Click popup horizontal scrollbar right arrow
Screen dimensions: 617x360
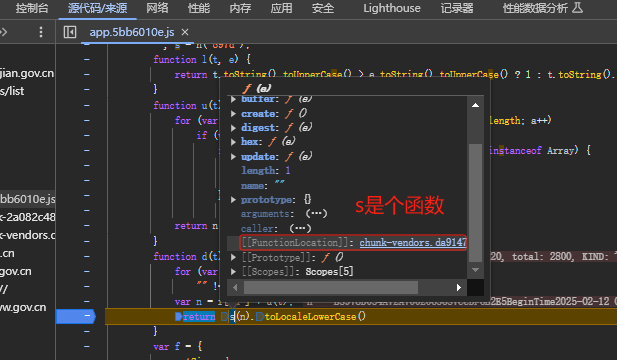[x=459, y=288]
